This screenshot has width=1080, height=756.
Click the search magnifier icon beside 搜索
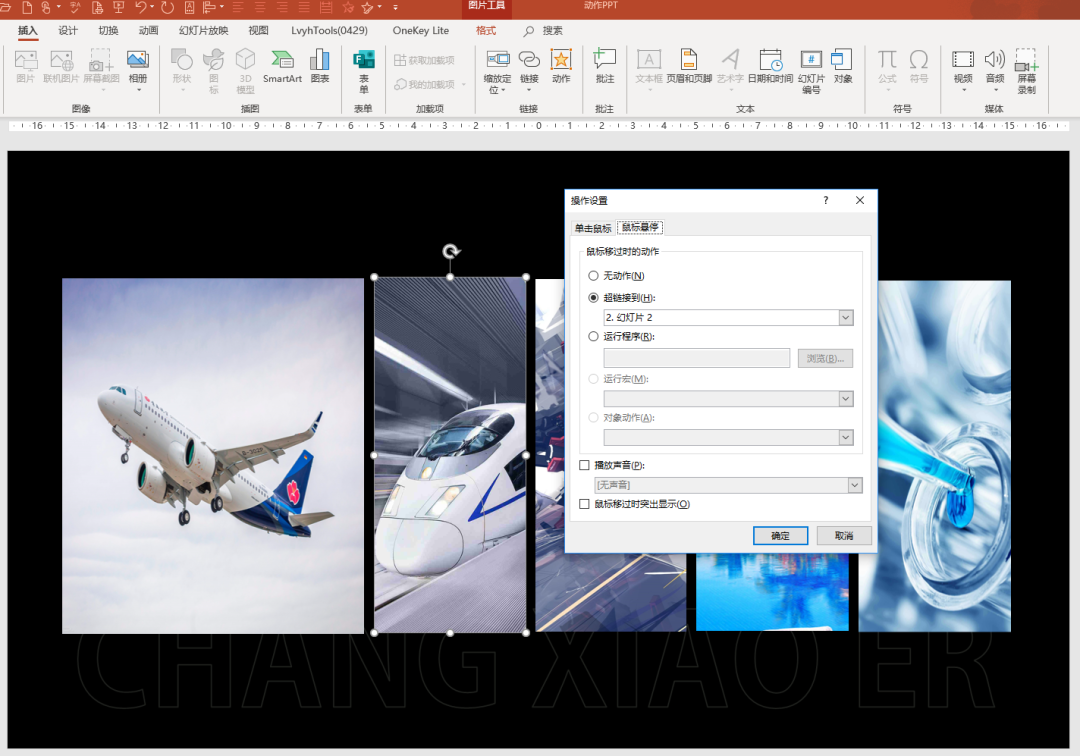coord(529,31)
